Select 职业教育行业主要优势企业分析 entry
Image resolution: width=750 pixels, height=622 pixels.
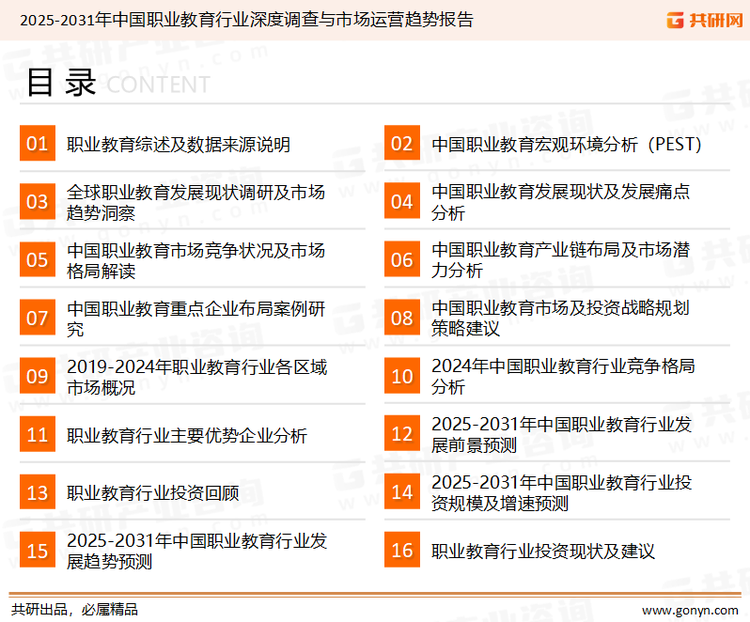click(186, 435)
